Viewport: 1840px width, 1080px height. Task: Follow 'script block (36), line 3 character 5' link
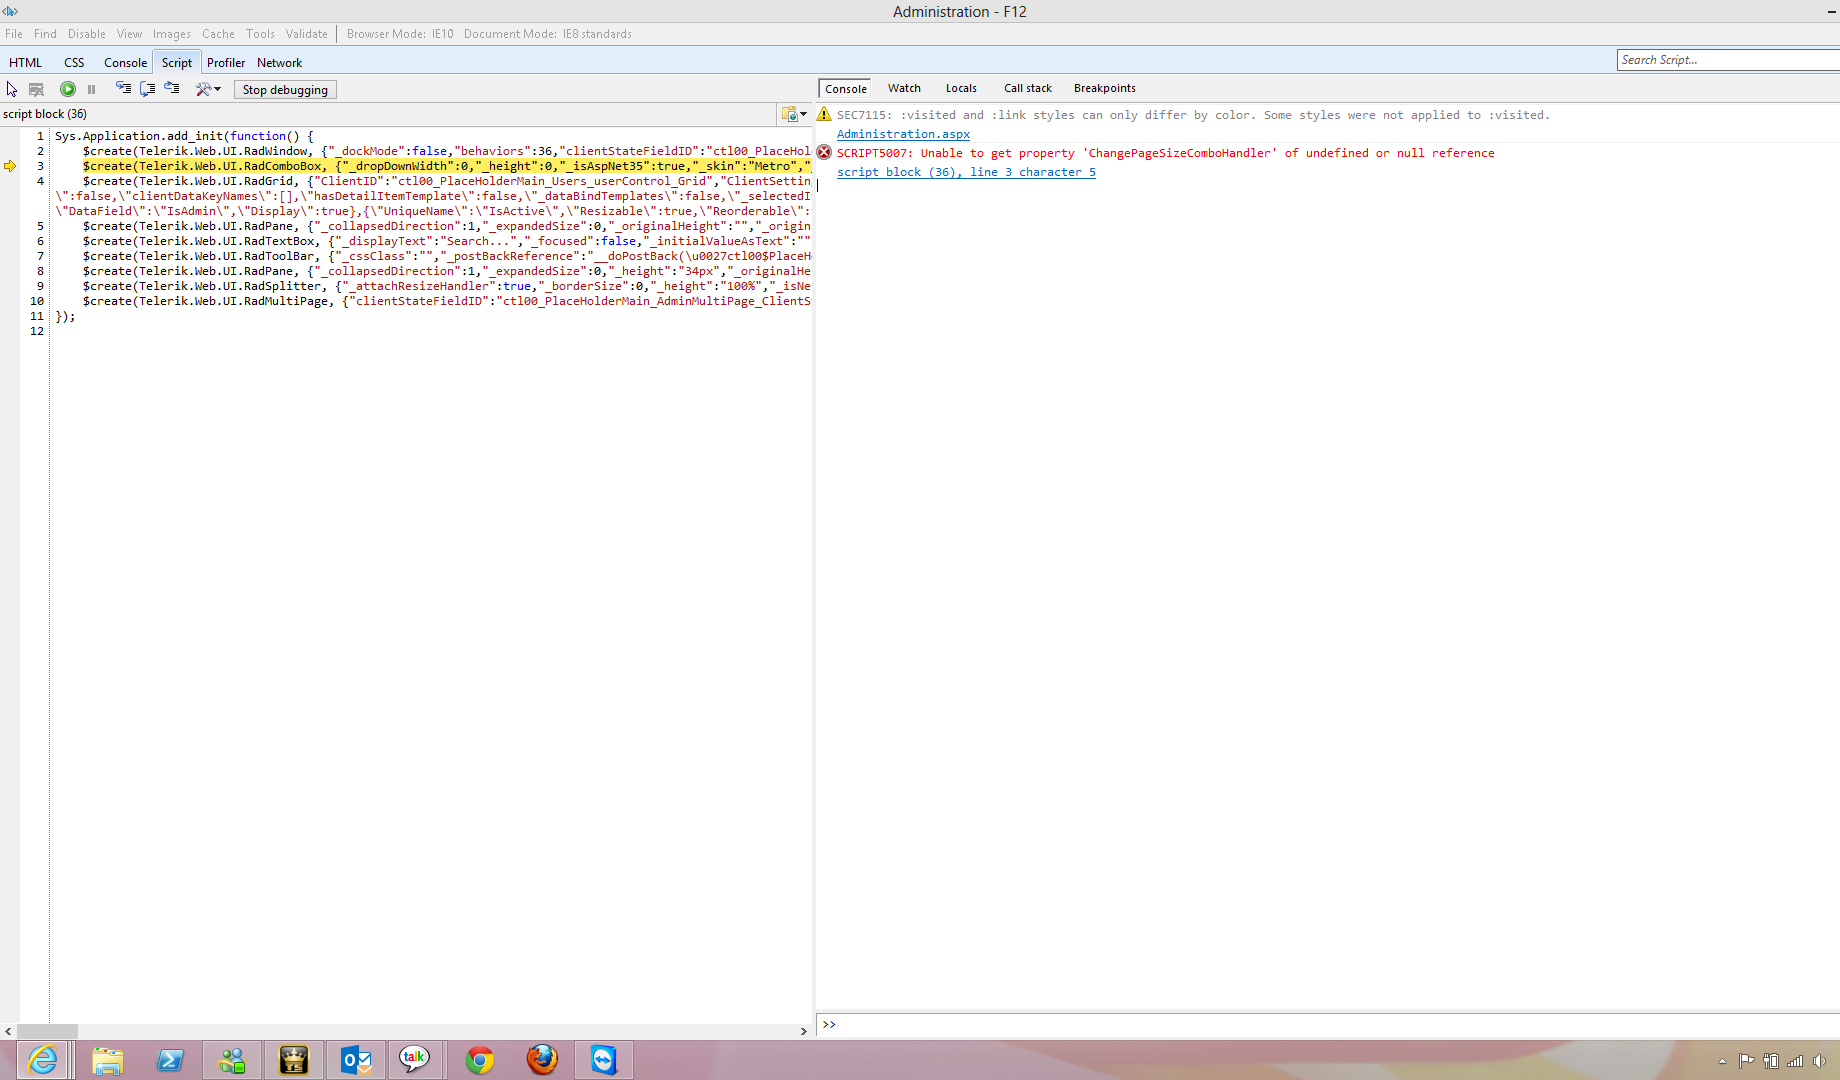point(966,172)
